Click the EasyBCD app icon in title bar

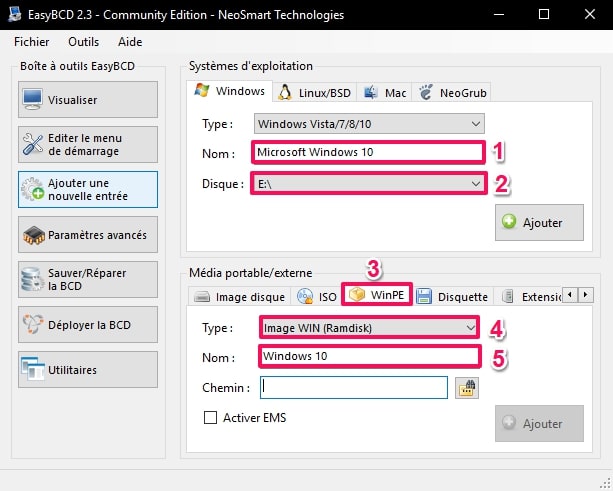pyautogui.click(x=15, y=14)
